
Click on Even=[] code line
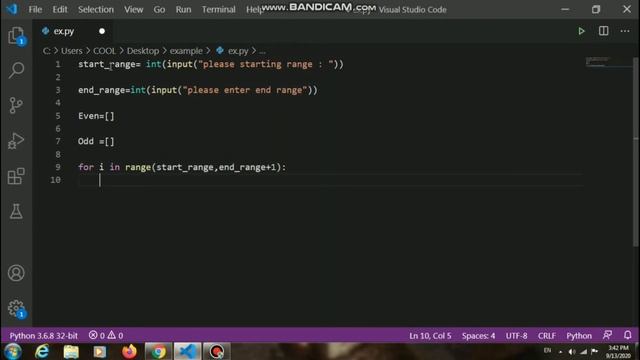[x=96, y=116]
